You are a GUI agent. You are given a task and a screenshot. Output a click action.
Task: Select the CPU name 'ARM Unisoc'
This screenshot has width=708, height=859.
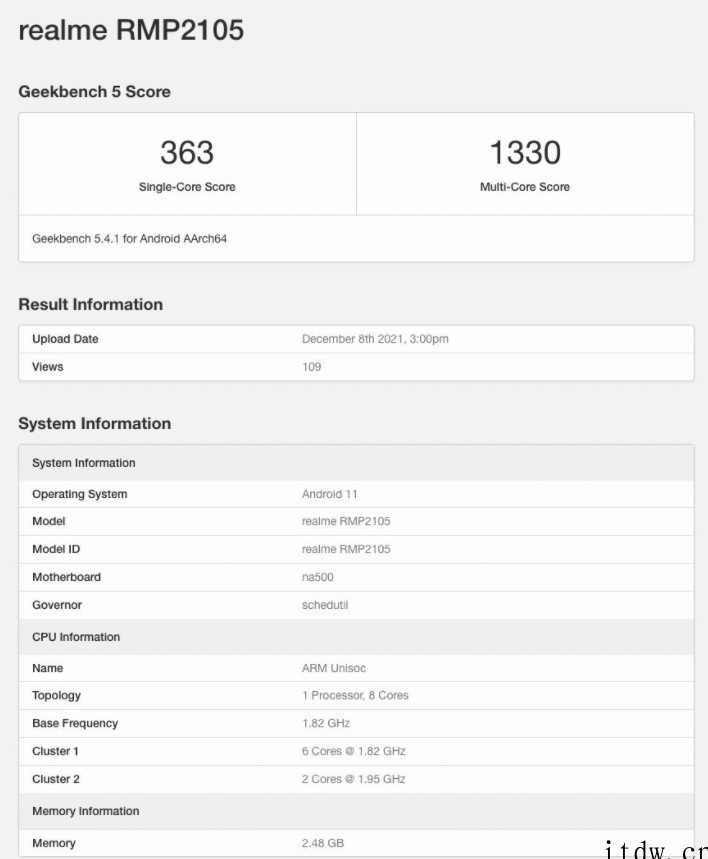(x=334, y=668)
